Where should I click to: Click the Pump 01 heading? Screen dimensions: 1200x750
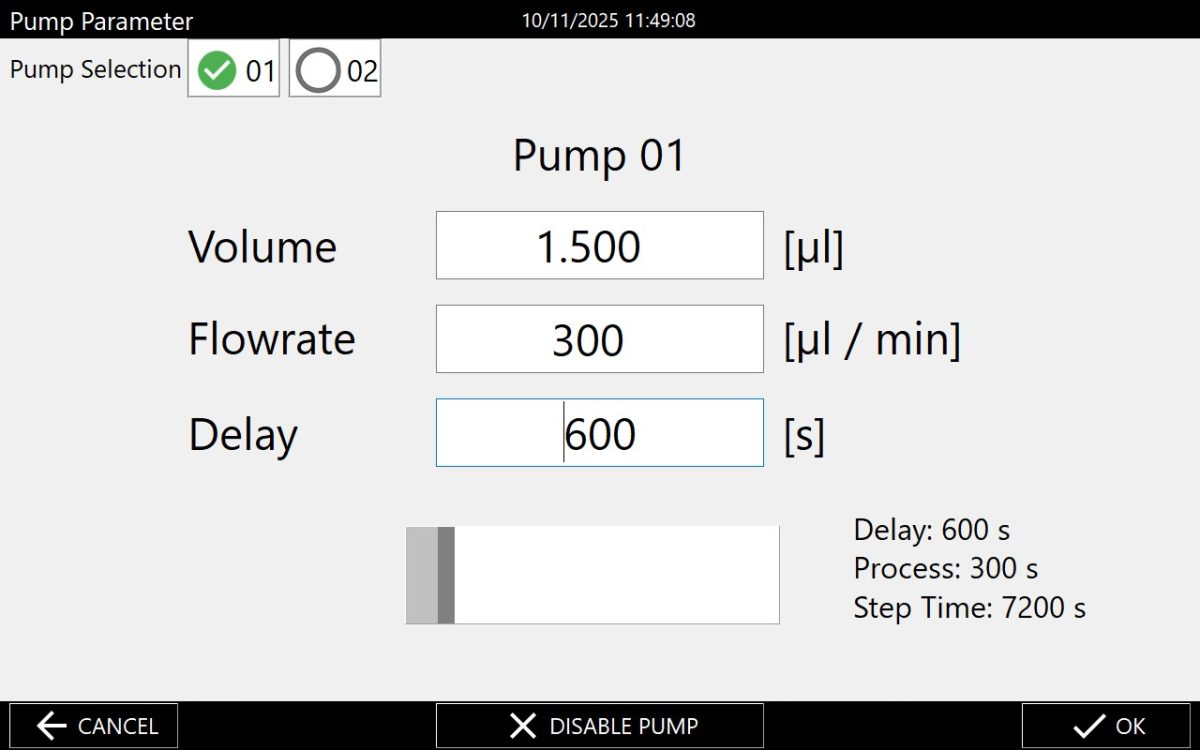click(x=599, y=156)
